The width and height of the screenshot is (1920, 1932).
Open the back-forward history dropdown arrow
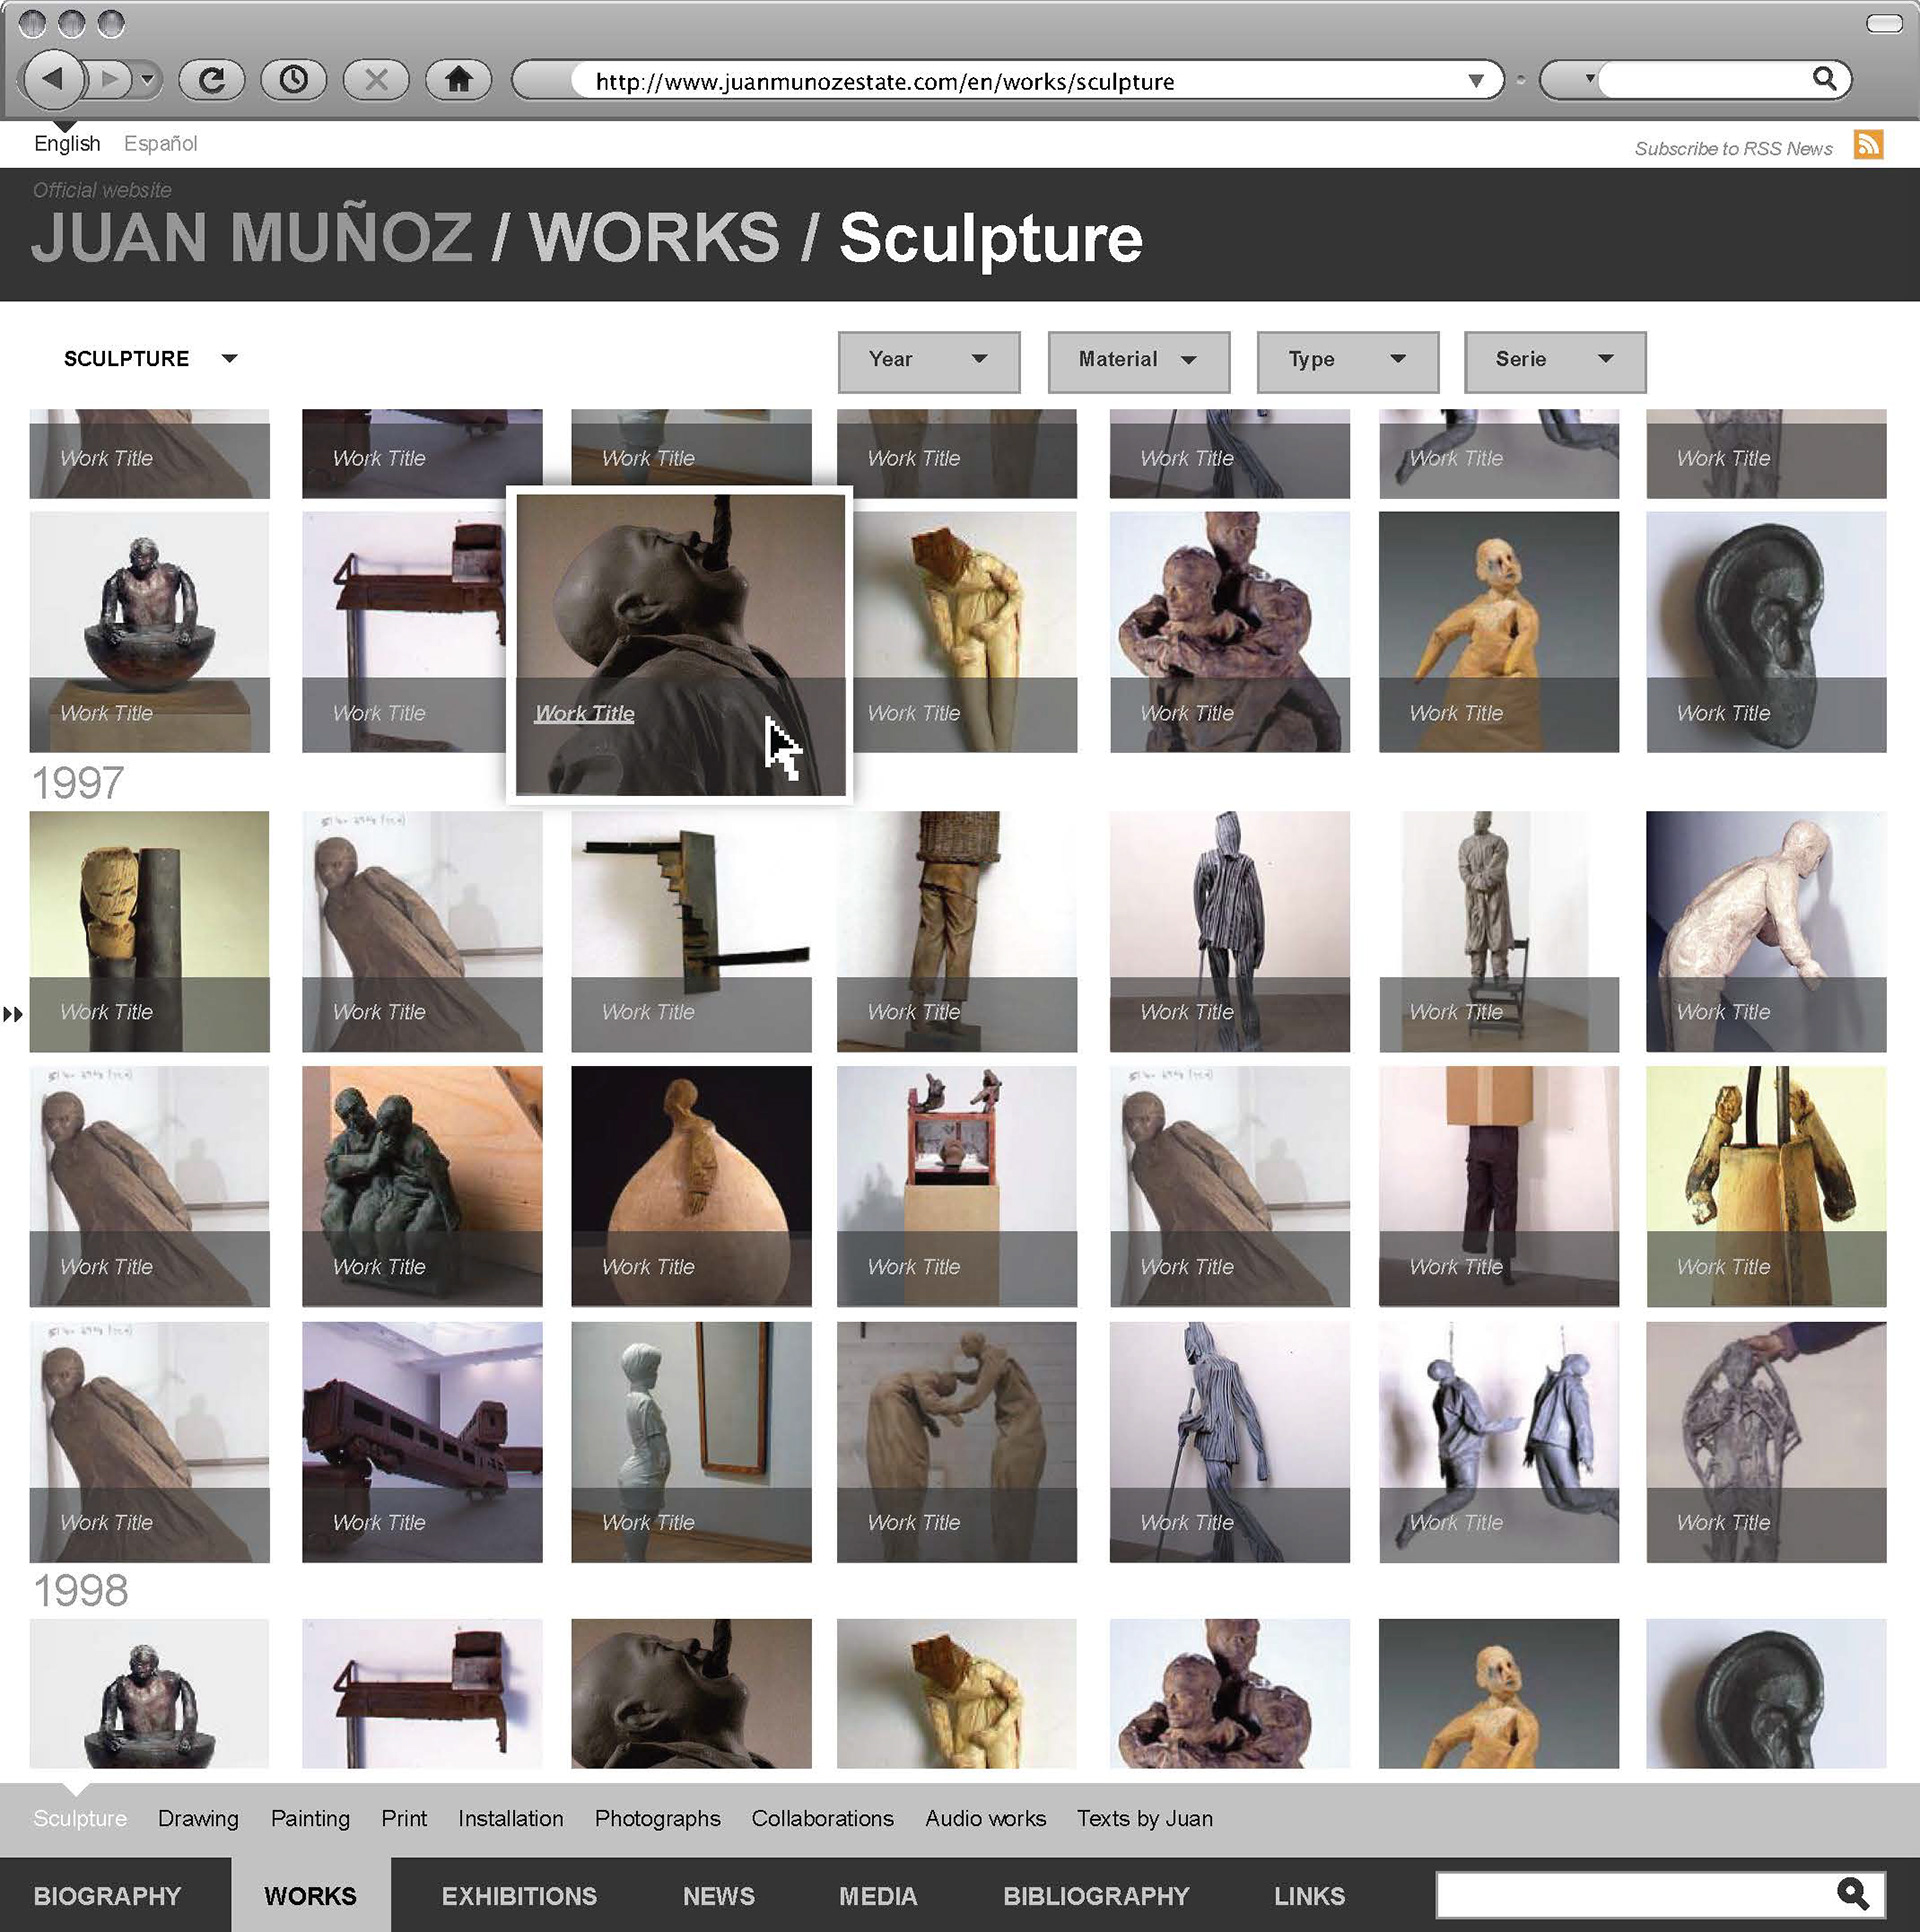[148, 79]
